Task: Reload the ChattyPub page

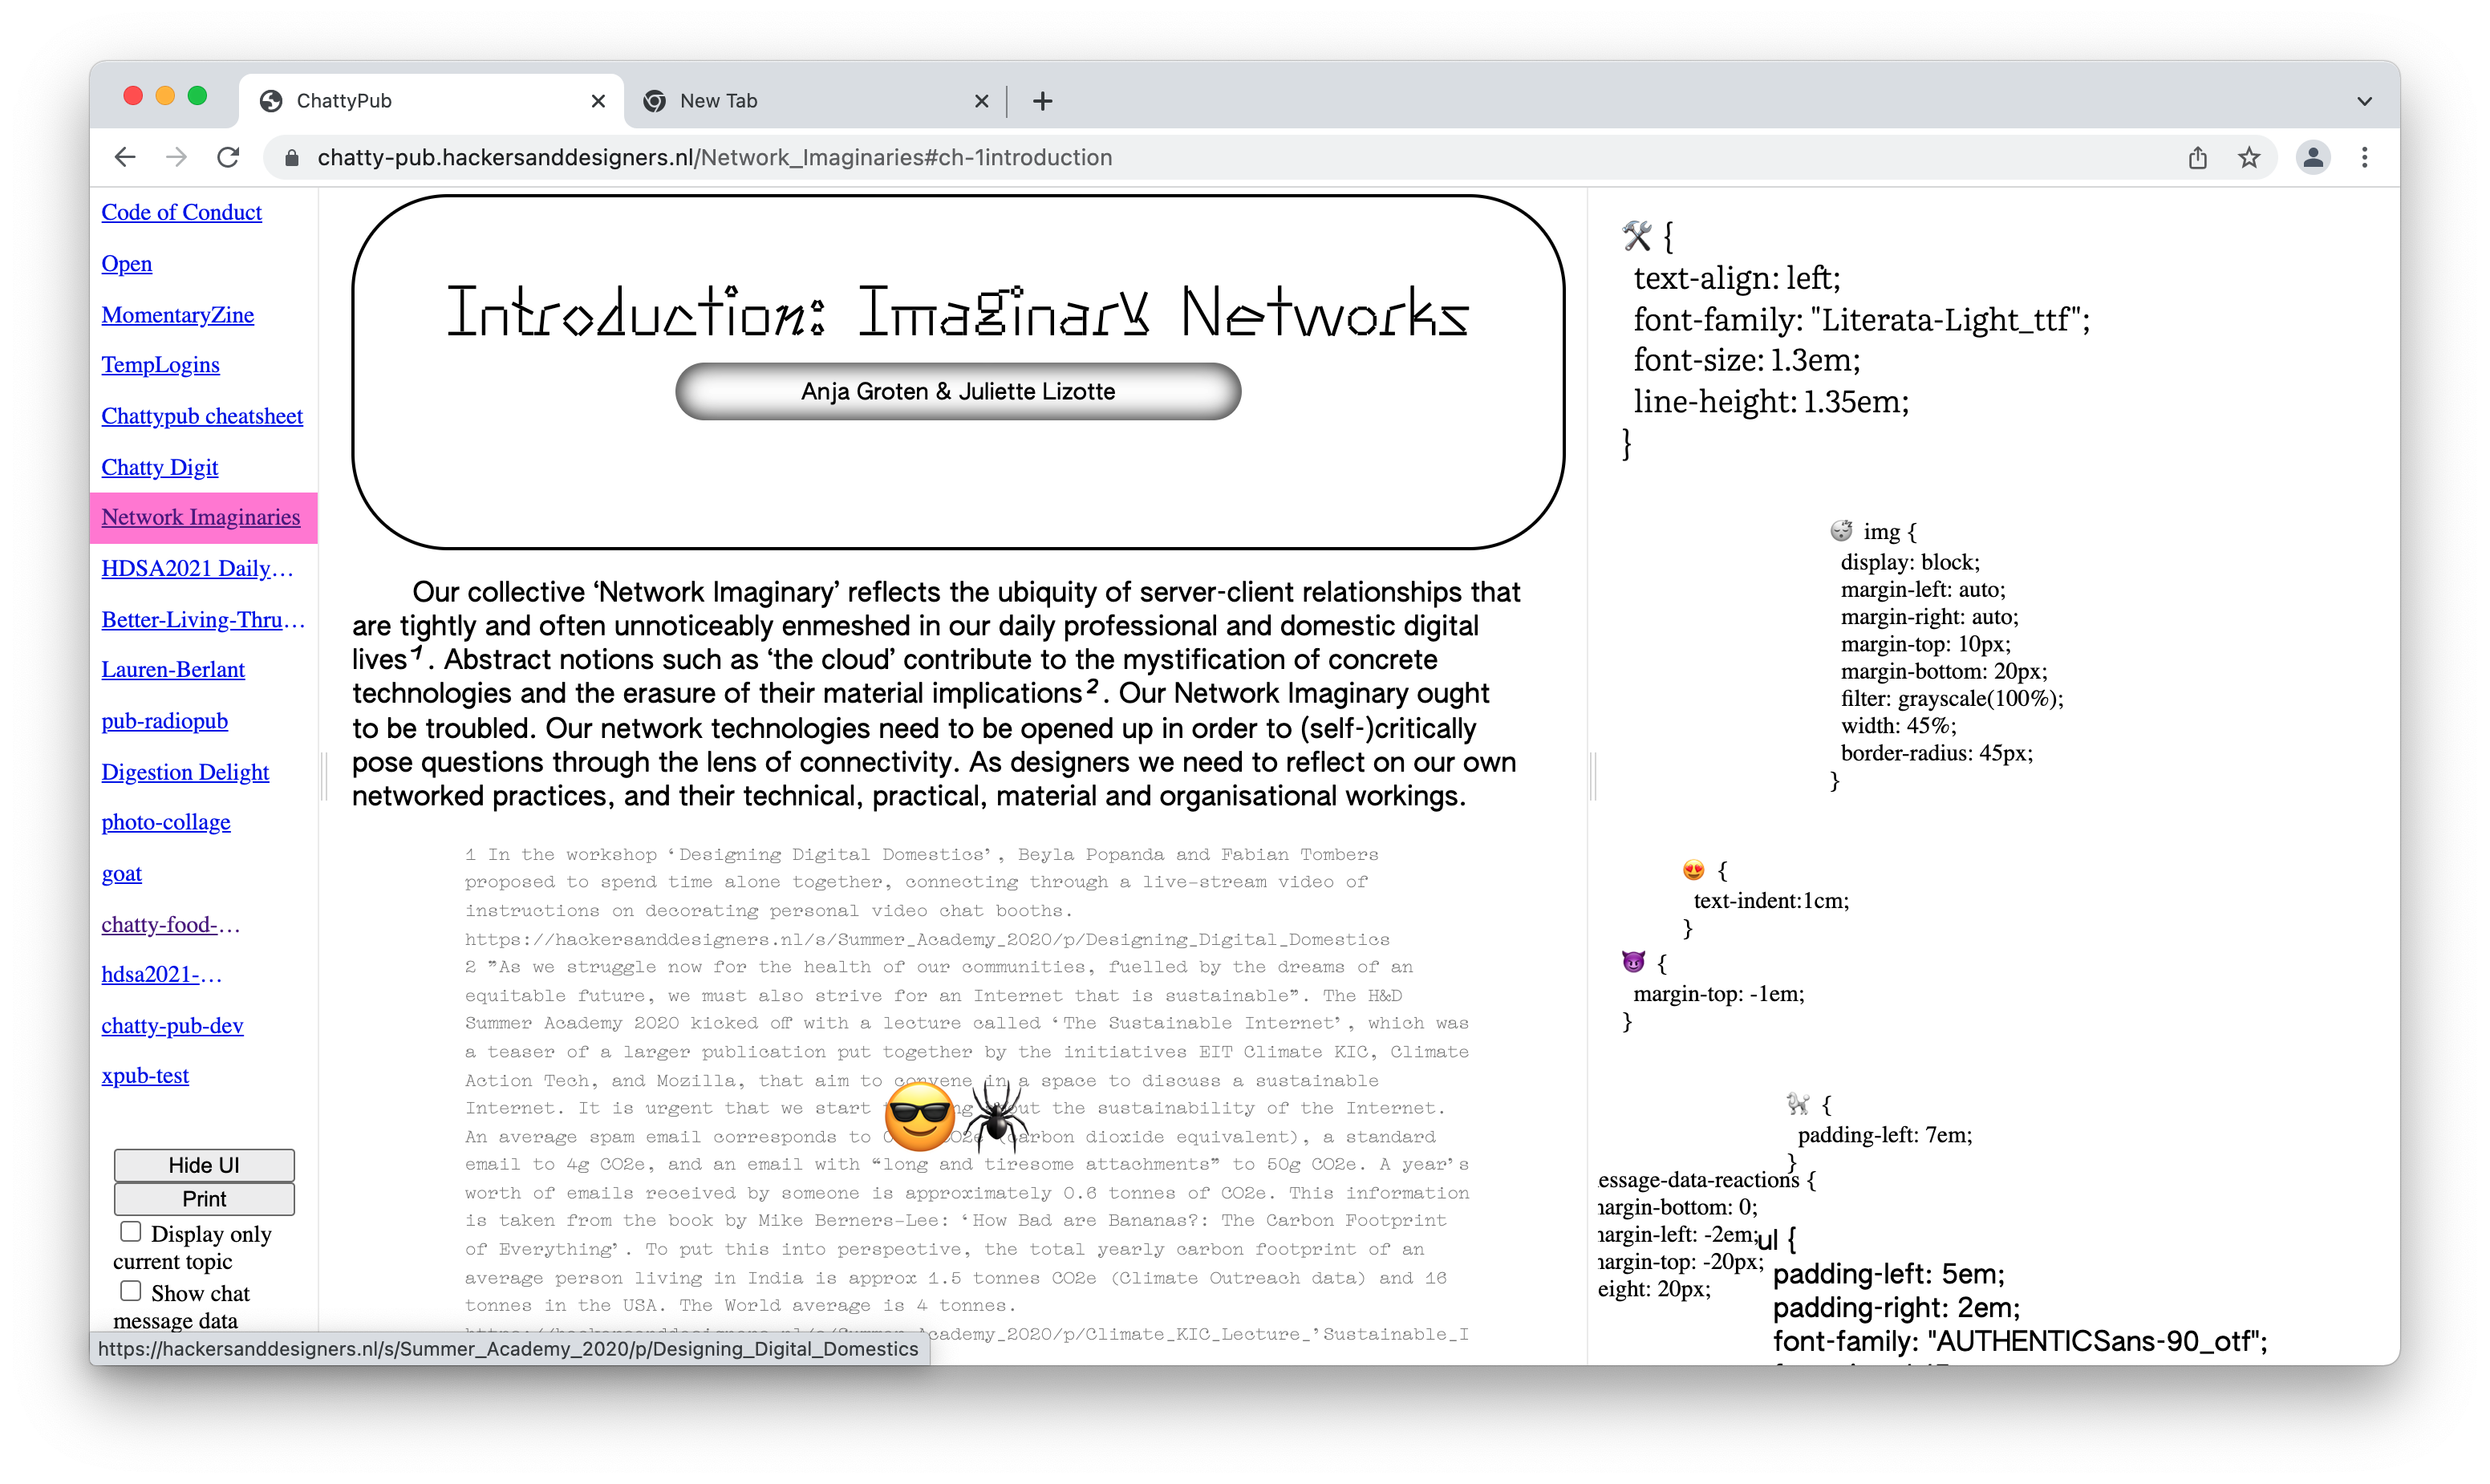Action: (x=228, y=157)
